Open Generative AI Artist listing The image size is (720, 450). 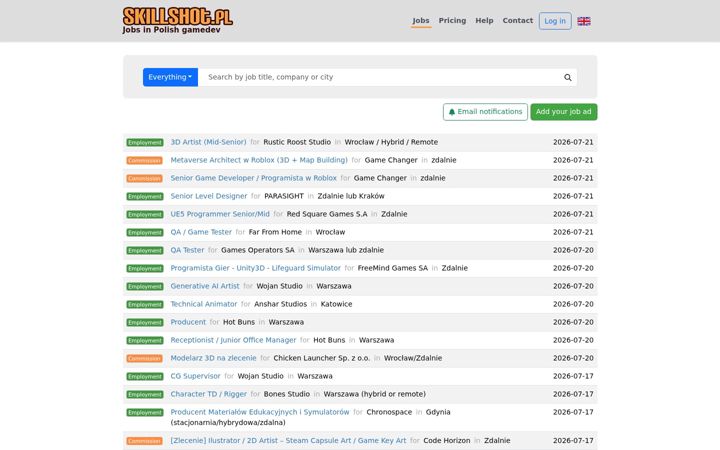(x=205, y=286)
